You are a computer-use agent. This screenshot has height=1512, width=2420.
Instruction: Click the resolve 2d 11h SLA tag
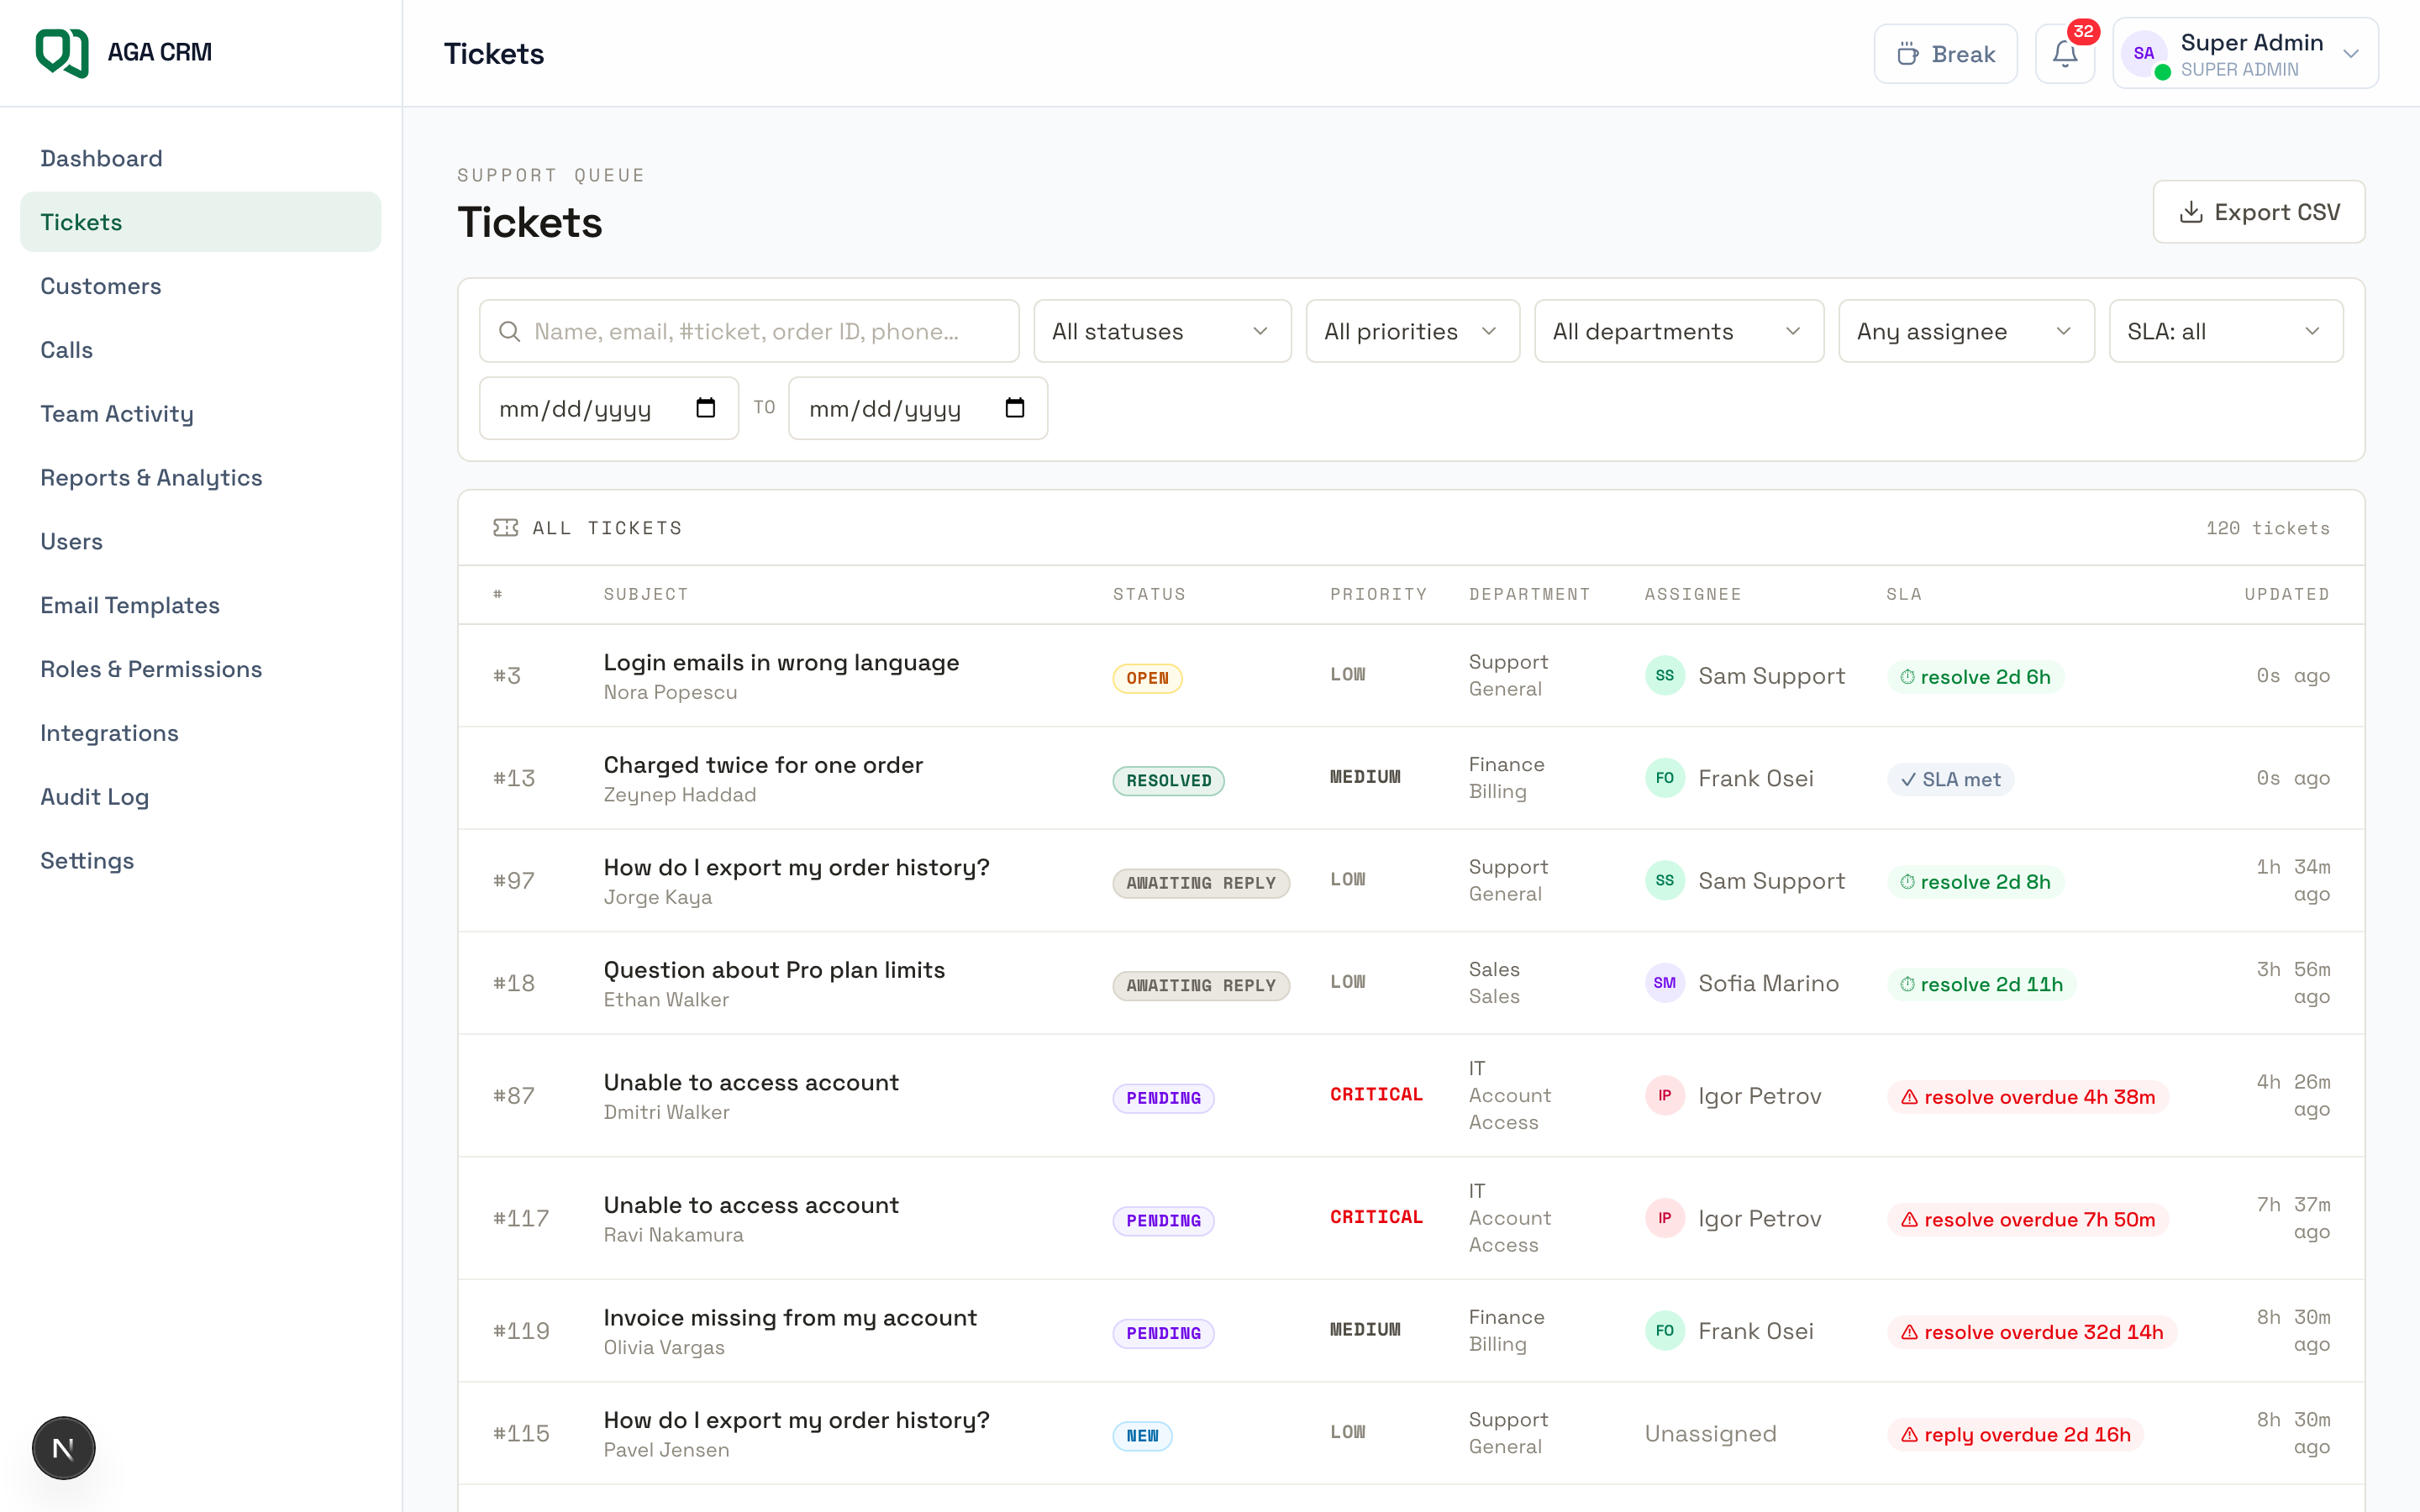tap(1981, 984)
